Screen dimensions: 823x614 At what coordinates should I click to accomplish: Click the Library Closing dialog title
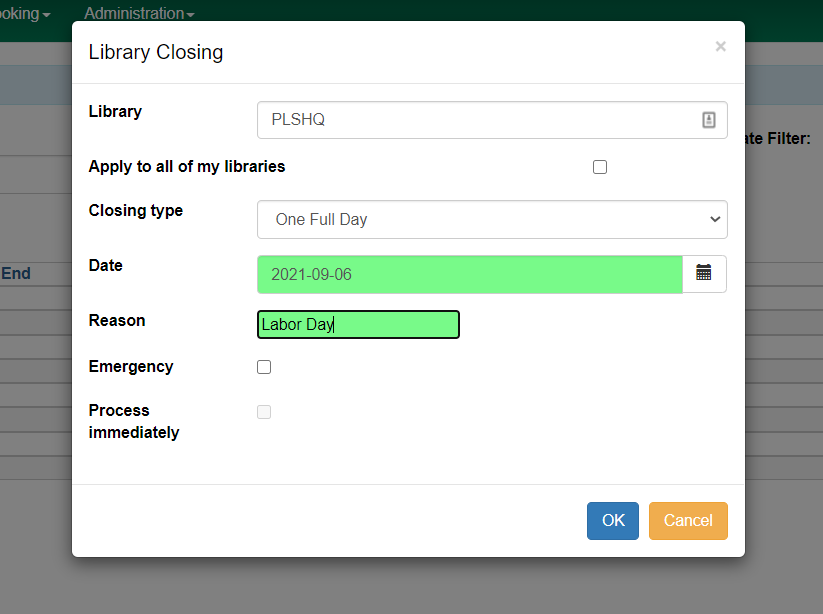tap(156, 52)
